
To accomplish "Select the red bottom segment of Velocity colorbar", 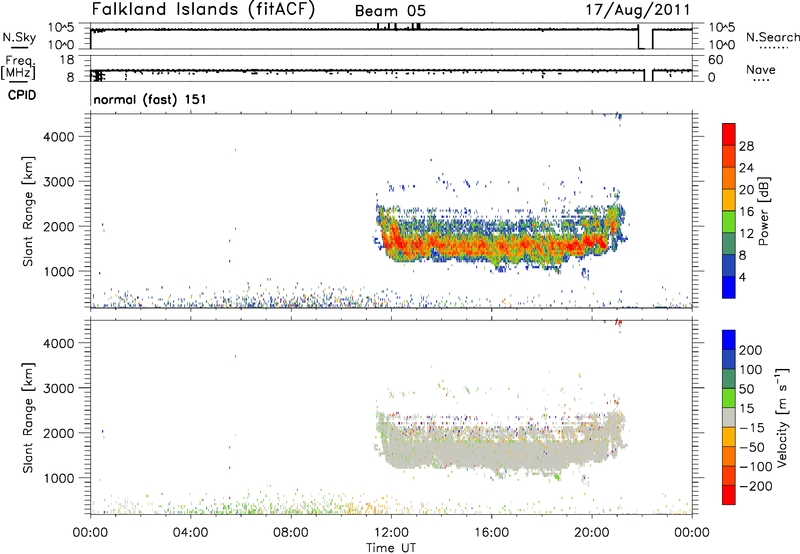I will 729,495.
